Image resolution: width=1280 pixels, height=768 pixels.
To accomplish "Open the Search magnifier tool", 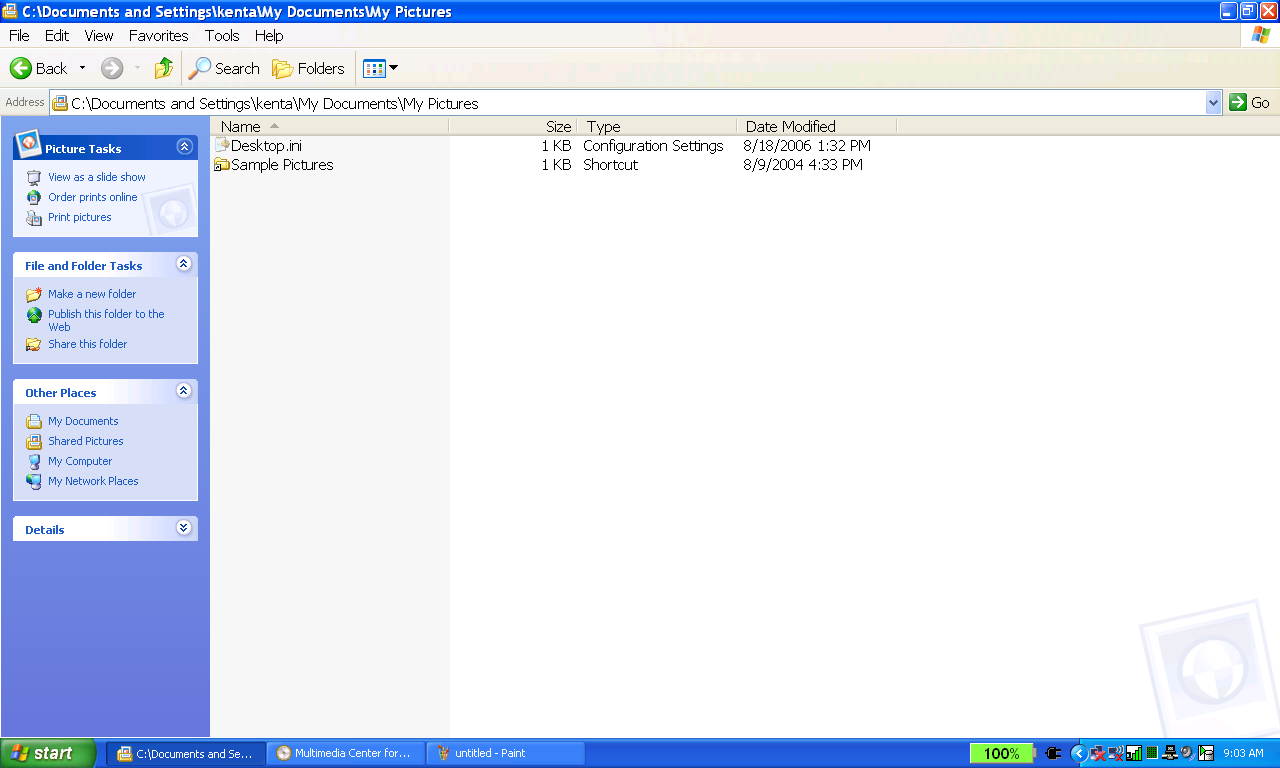I will (201, 68).
